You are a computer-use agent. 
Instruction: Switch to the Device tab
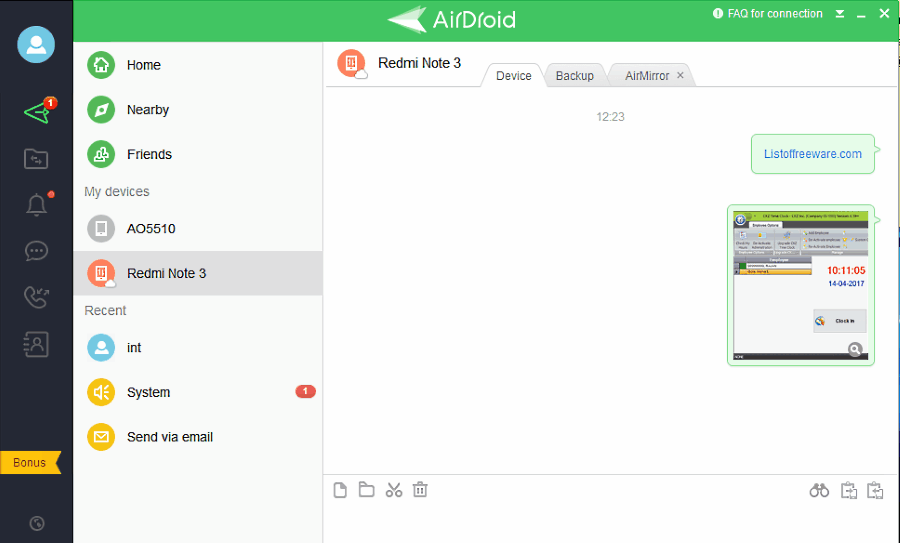[513, 76]
